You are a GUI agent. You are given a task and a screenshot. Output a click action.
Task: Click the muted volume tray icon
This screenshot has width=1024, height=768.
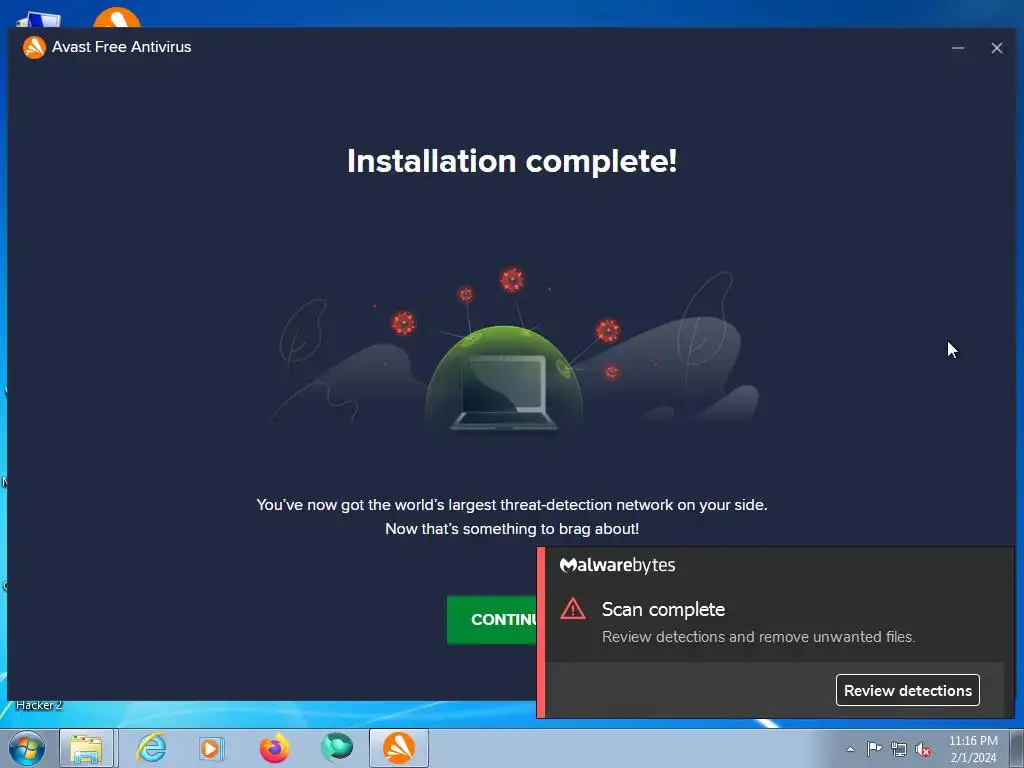(923, 749)
